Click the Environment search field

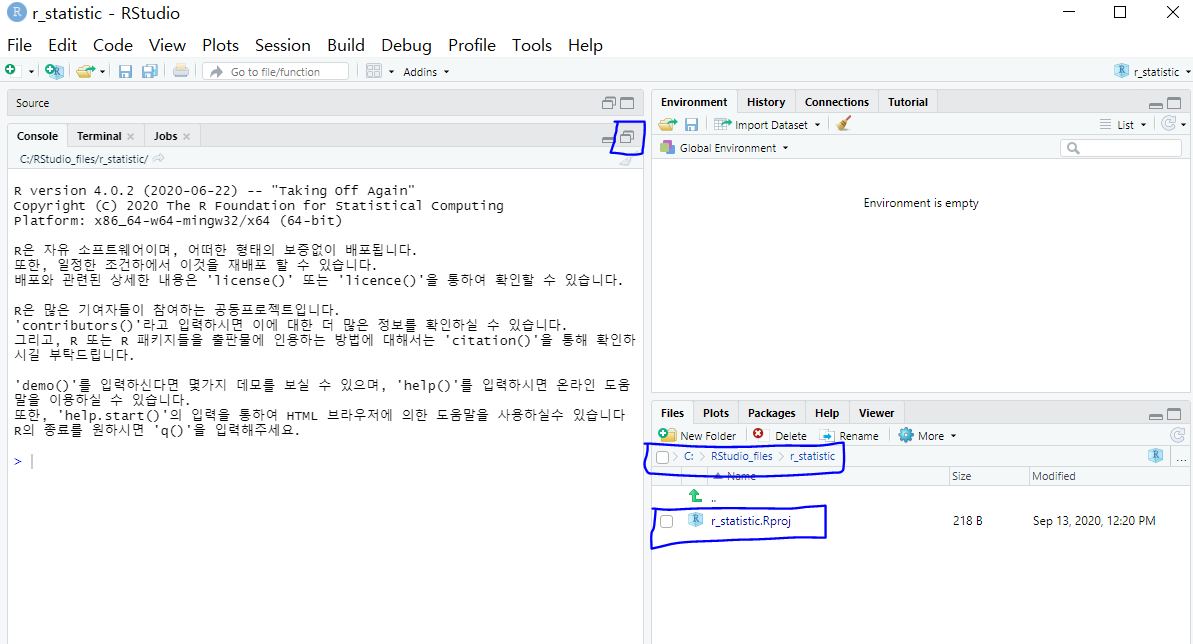(1121, 148)
